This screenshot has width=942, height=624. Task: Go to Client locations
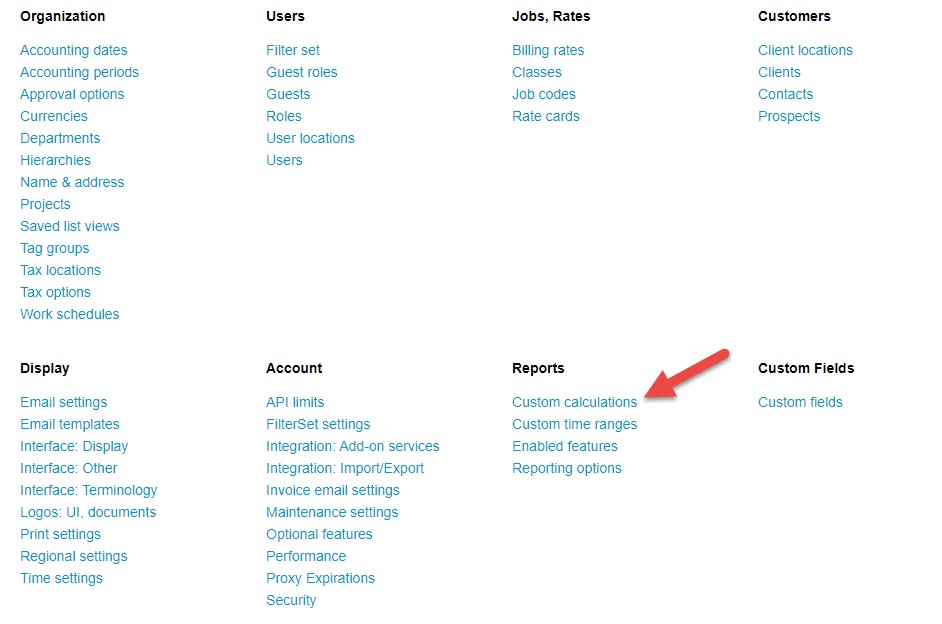coord(805,50)
